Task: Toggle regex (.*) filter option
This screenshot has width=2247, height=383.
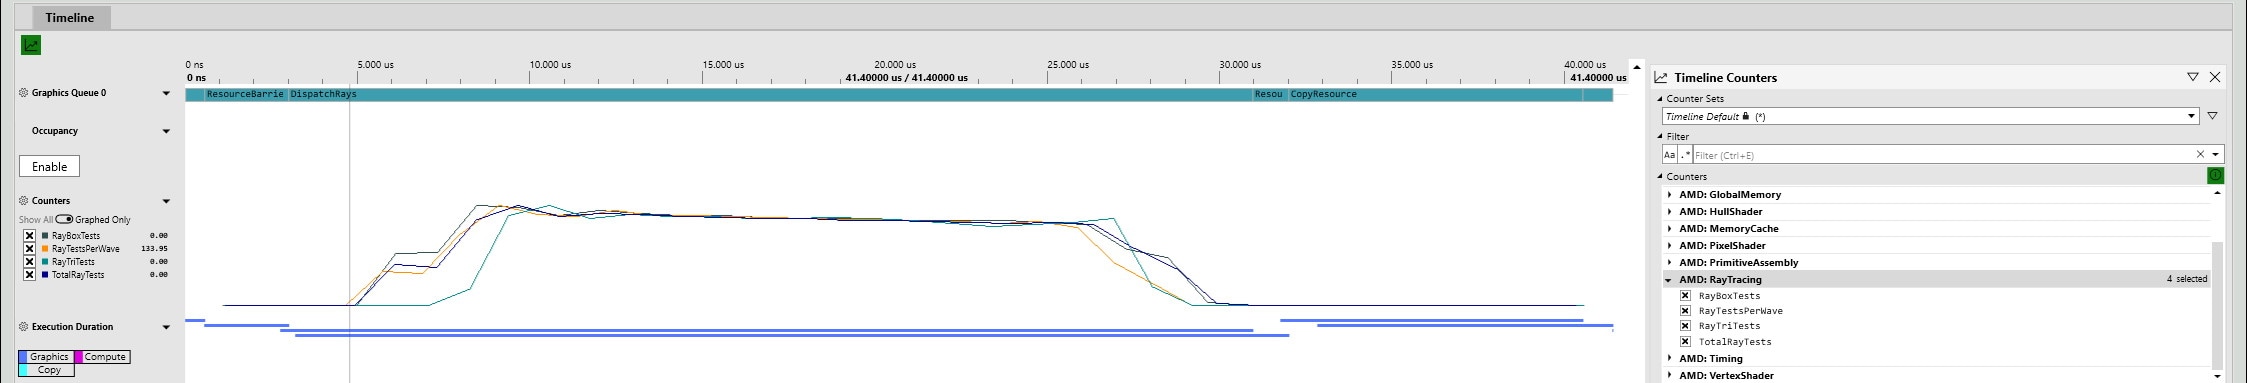Action: [1685, 155]
